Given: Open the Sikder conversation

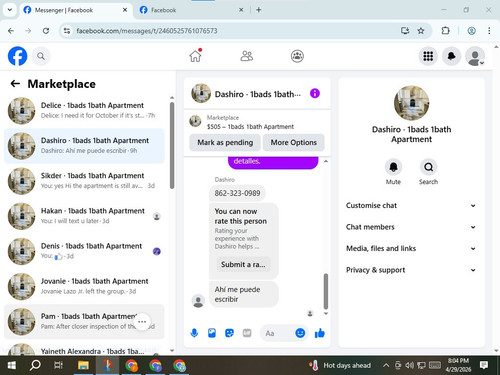Looking at the screenshot, I should pos(84,181).
